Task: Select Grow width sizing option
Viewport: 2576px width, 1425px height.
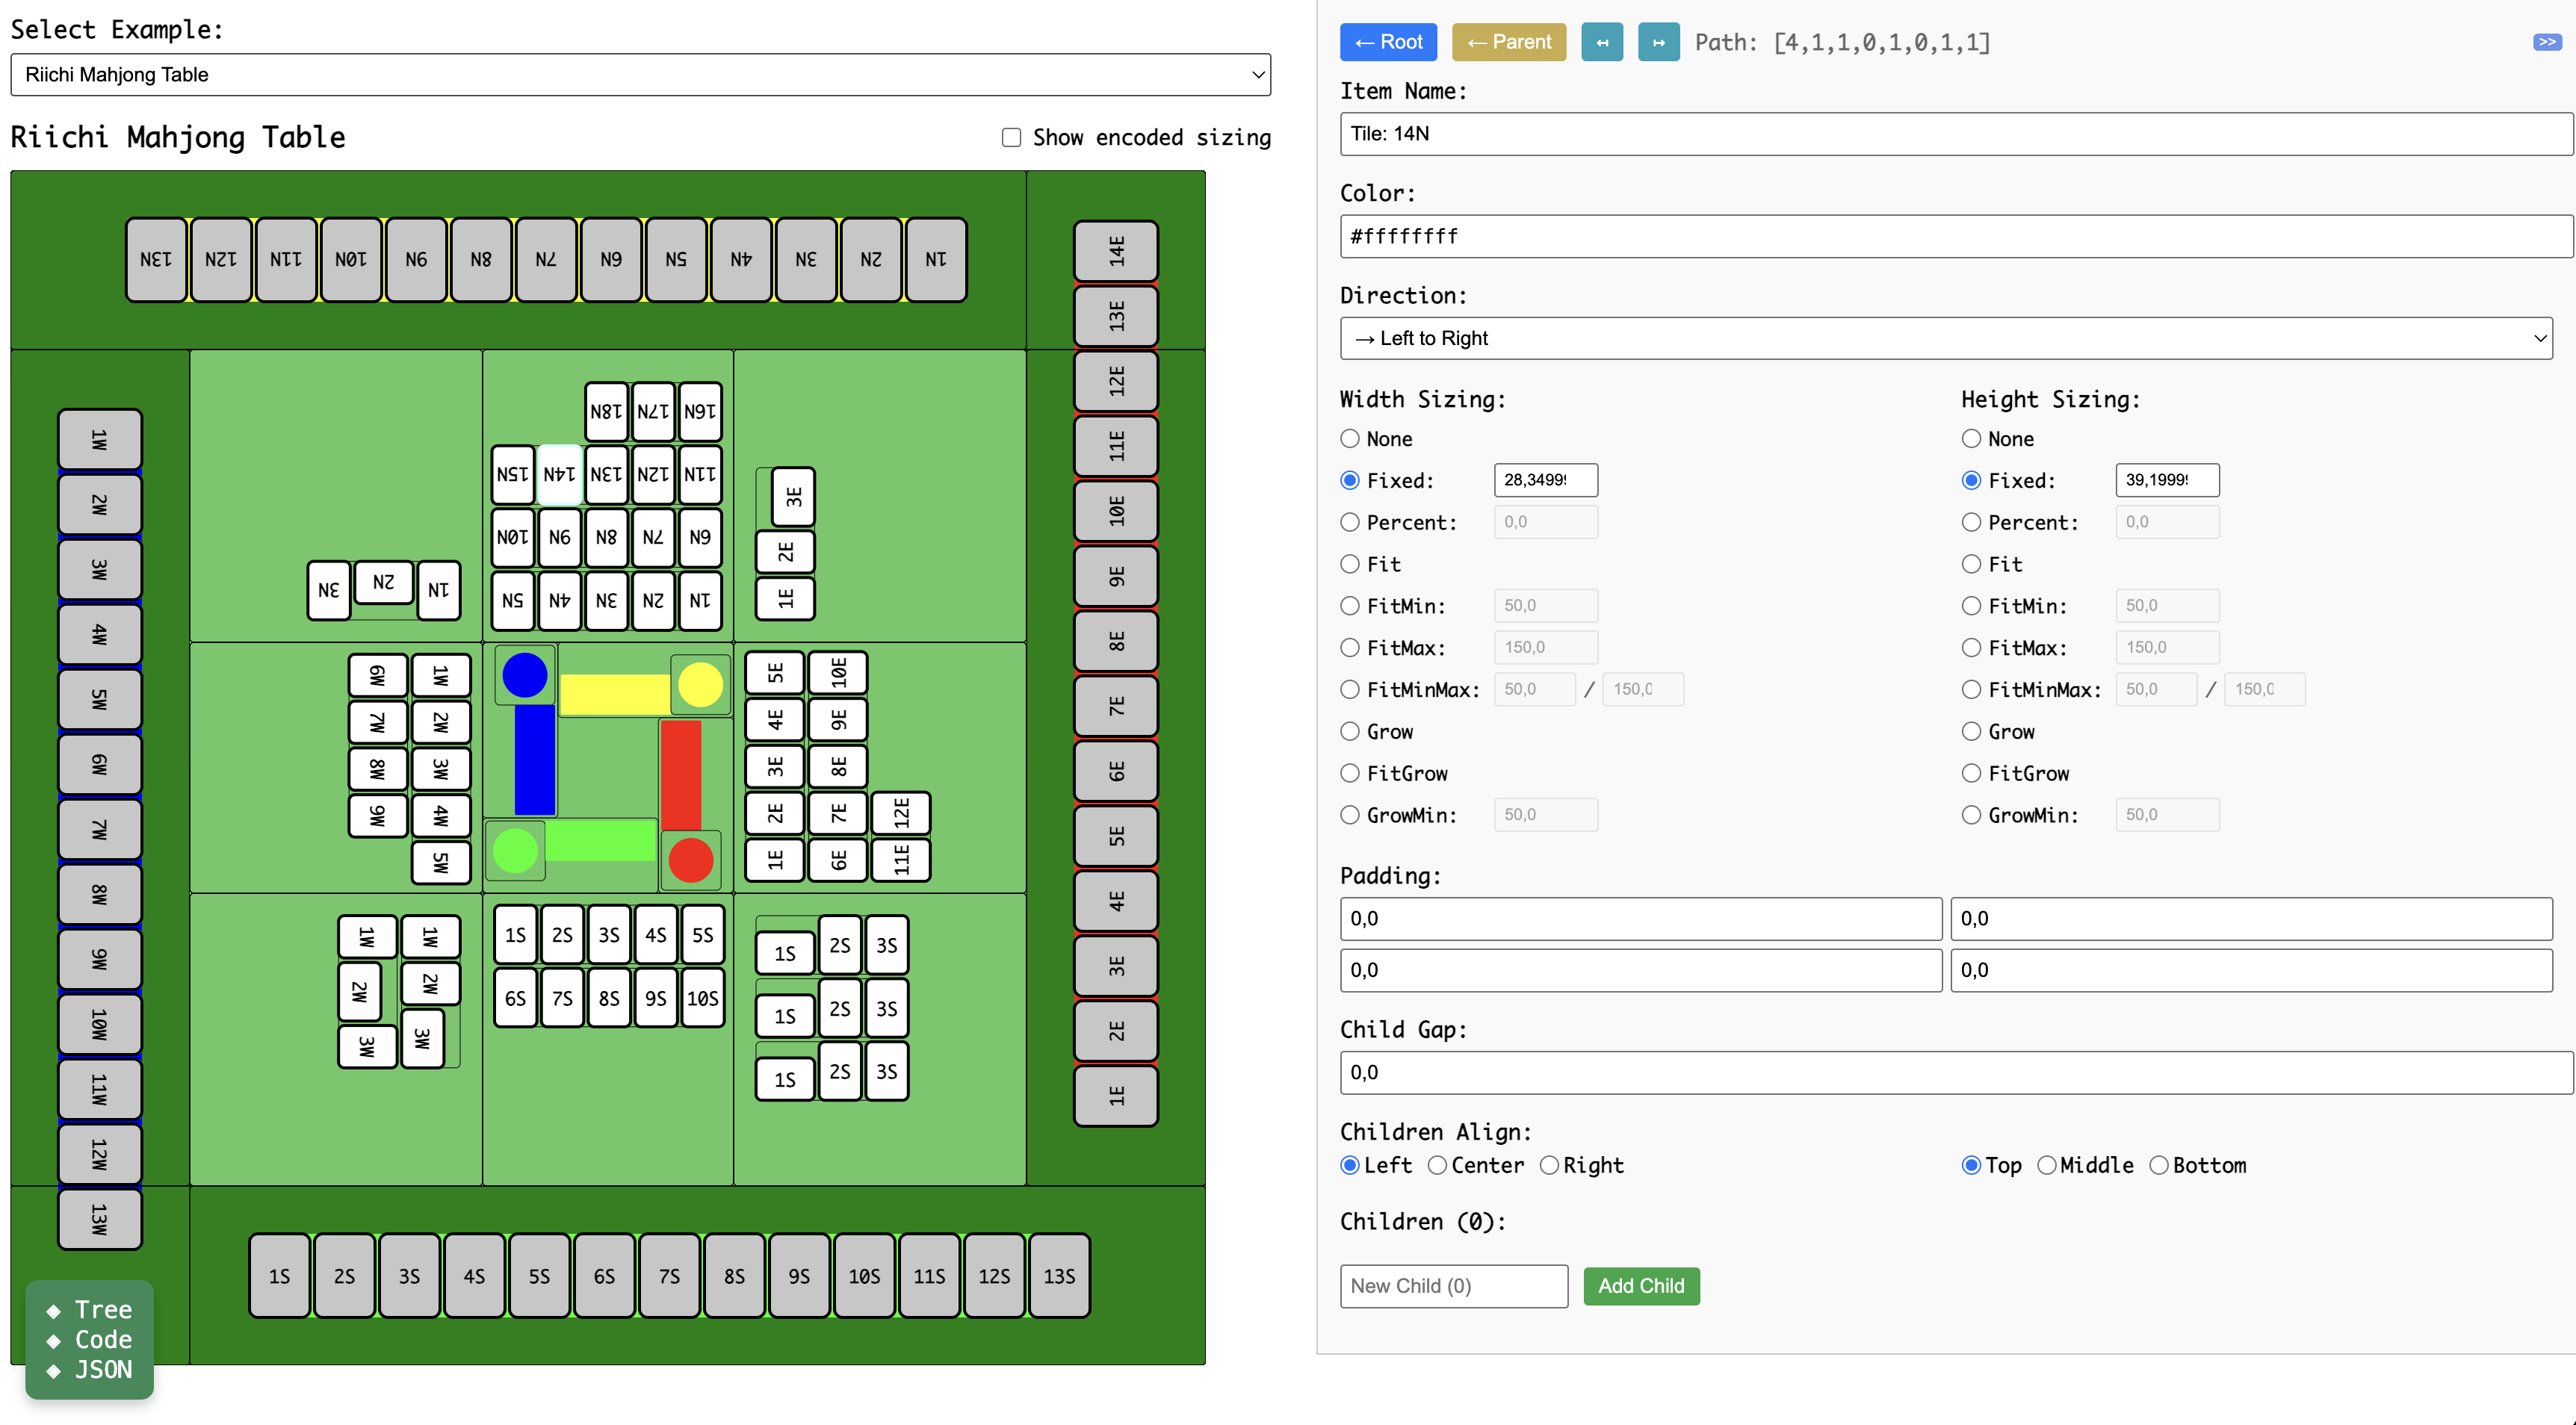Action: point(1348,731)
